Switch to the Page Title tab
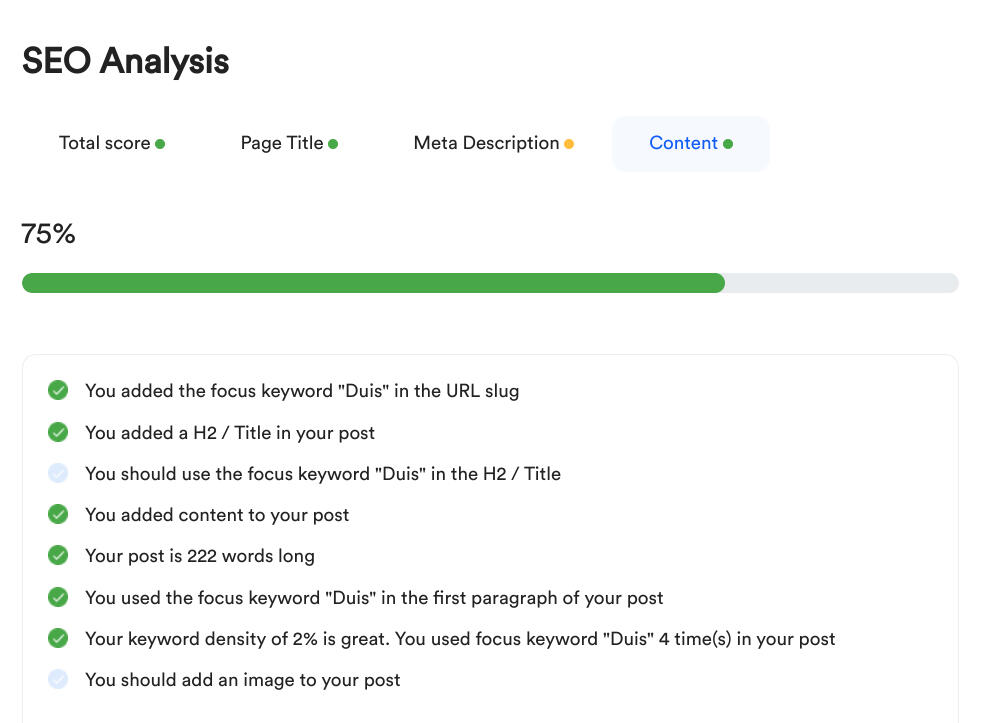Image resolution: width=997 pixels, height=723 pixels. (289, 143)
